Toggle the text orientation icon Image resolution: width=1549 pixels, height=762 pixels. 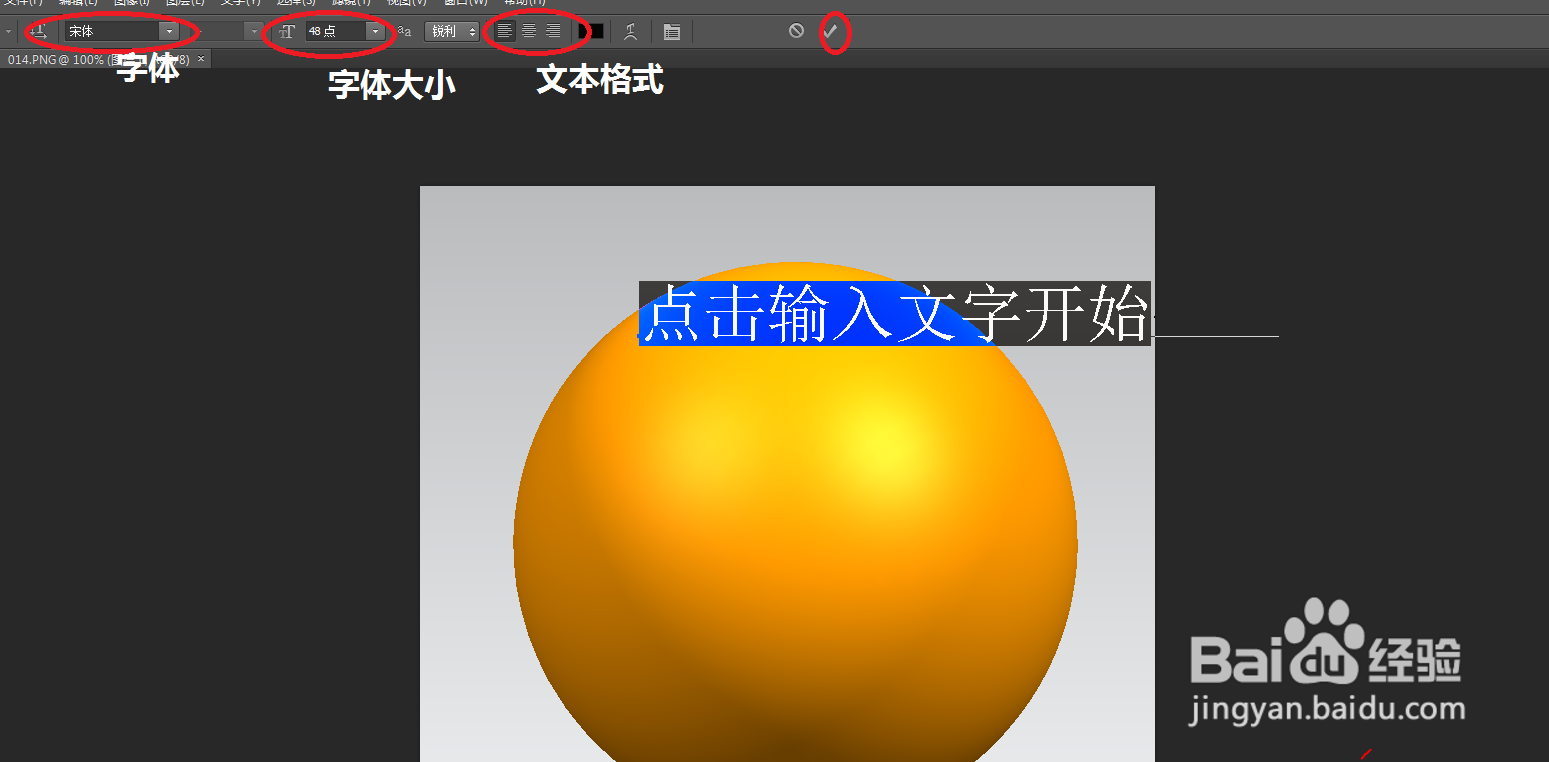coord(39,32)
